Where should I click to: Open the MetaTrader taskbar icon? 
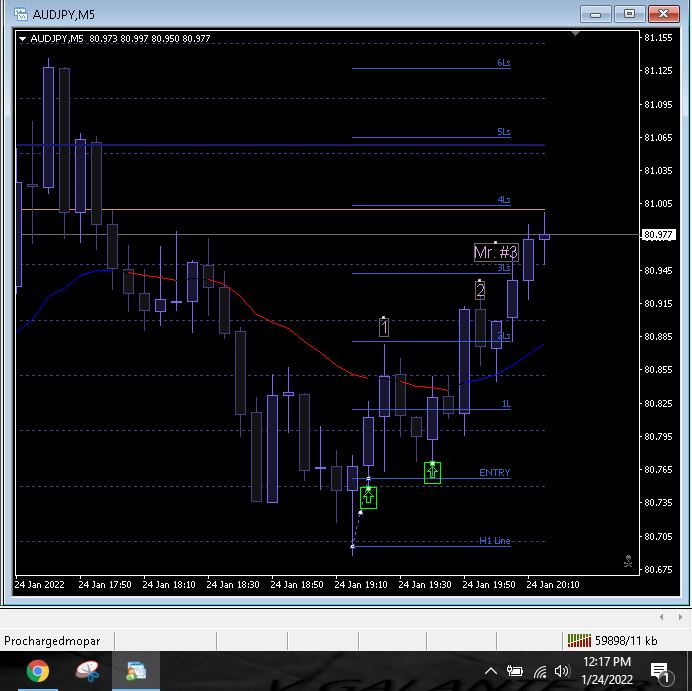point(136,671)
